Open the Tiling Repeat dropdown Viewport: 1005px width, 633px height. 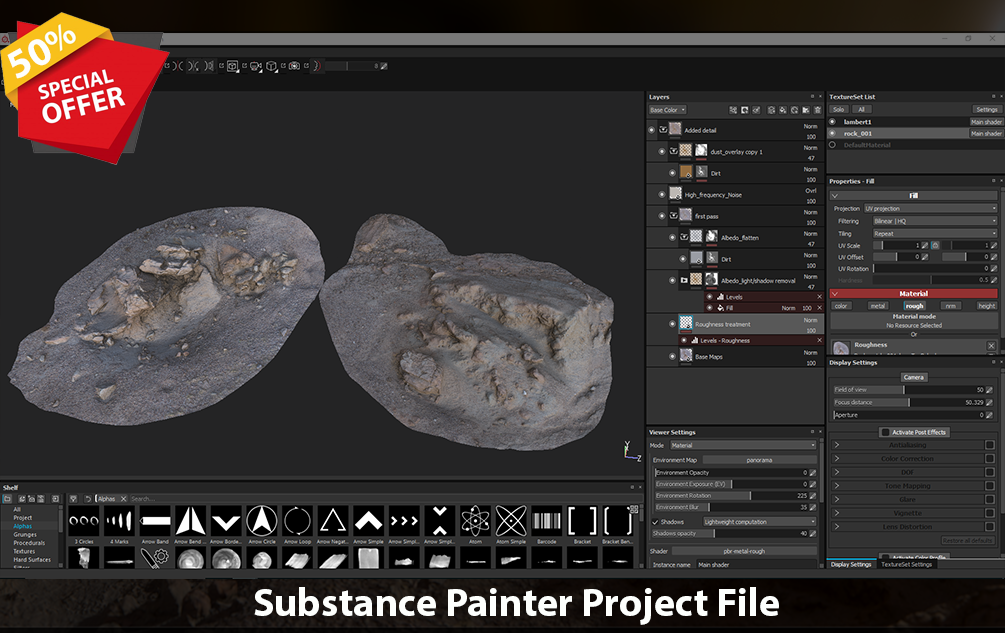click(934, 234)
